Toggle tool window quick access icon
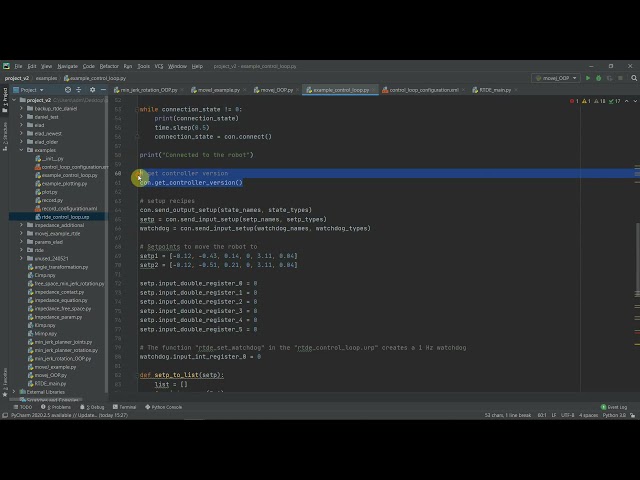This screenshot has height=480, width=640. pyautogui.click(x=5, y=416)
